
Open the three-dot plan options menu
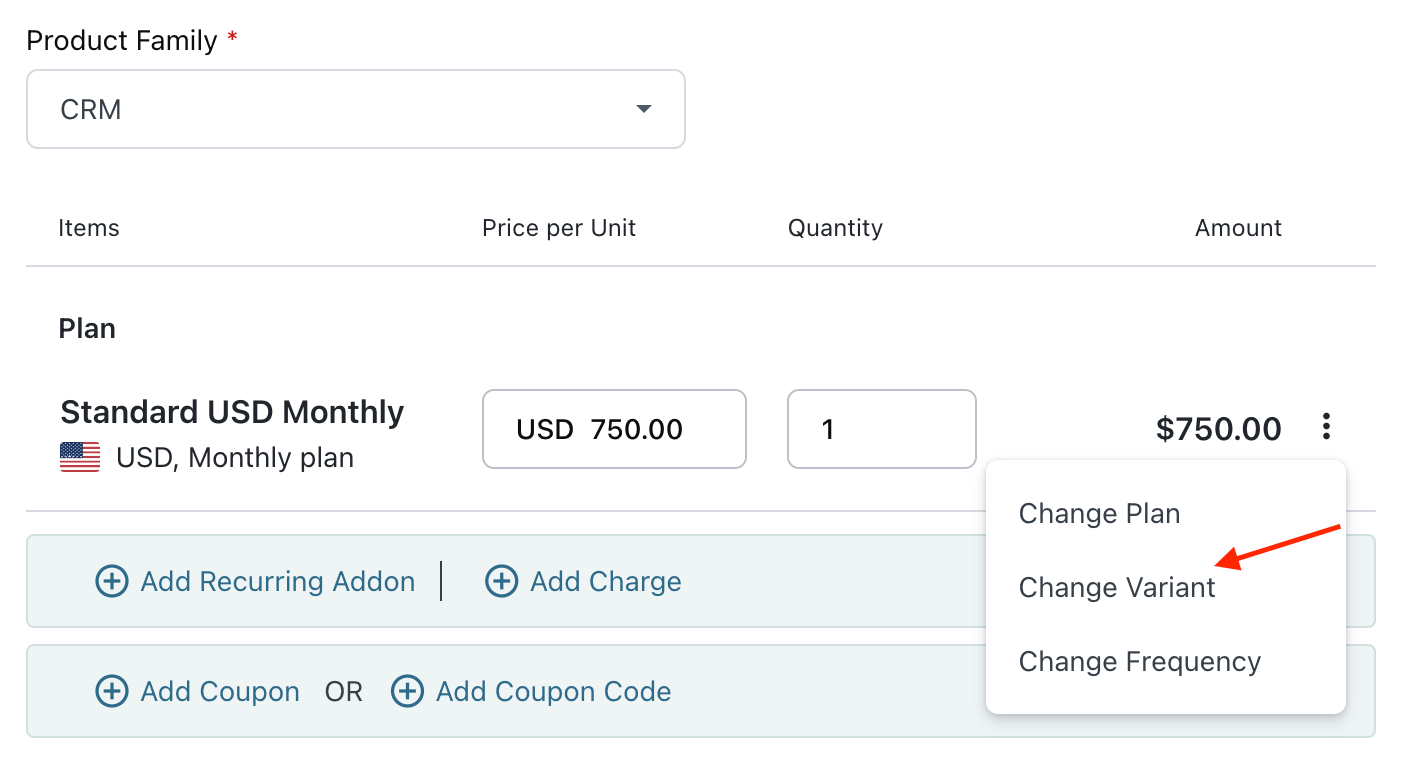(x=1326, y=428)
